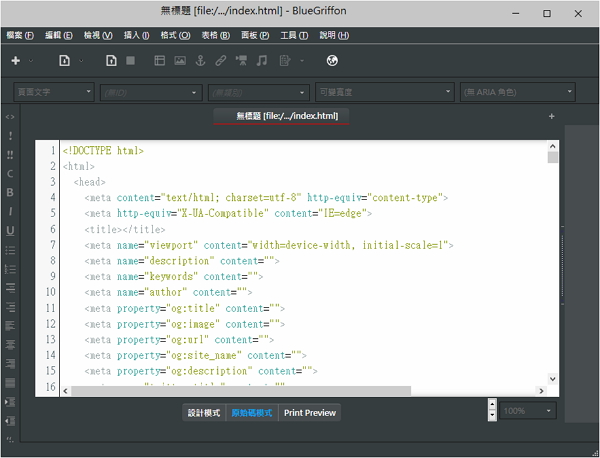Switch to 原始碼模式 source view

pos(252,413)
